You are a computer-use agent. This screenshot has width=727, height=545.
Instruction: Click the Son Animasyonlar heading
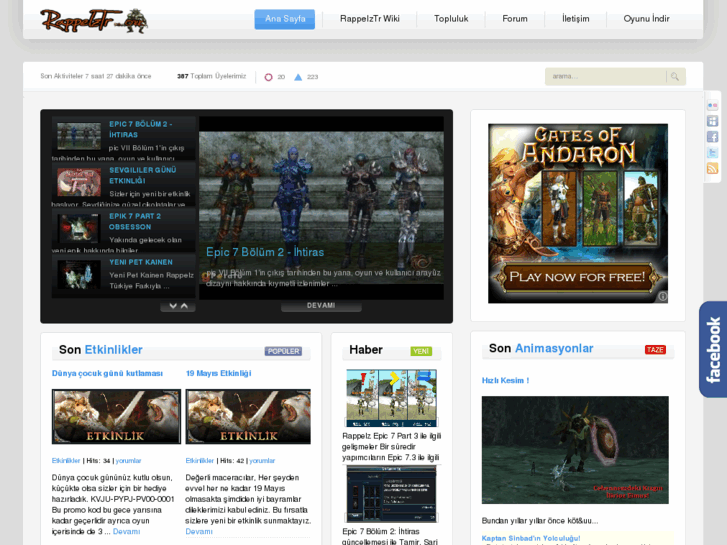click(541, 348)
